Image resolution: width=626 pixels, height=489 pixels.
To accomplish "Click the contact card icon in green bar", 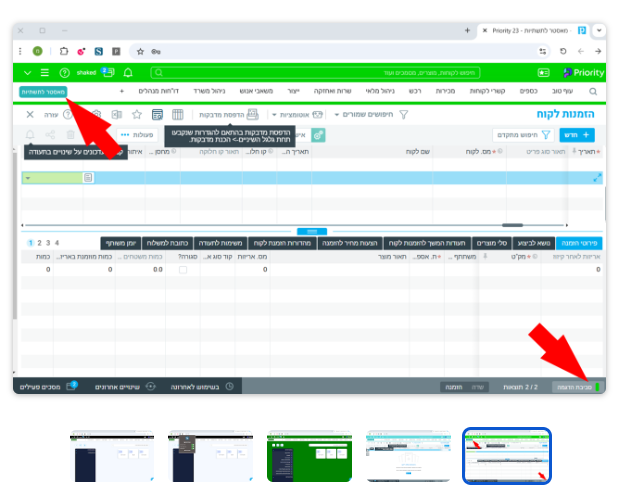I will tap(543, 73).
